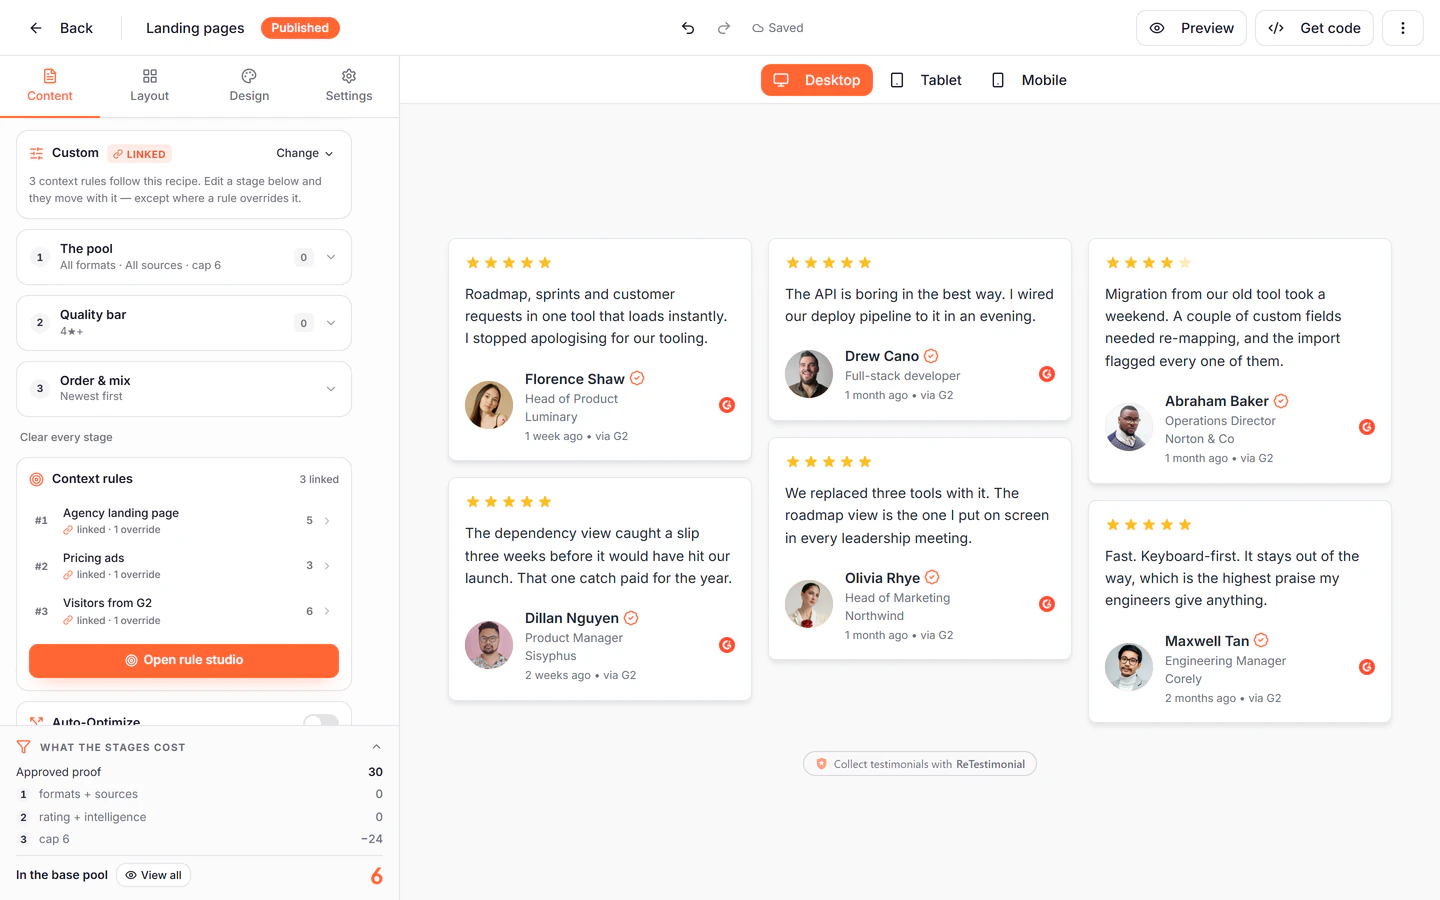
Task: Open the three-dot more options menu
Action: 1403,28
